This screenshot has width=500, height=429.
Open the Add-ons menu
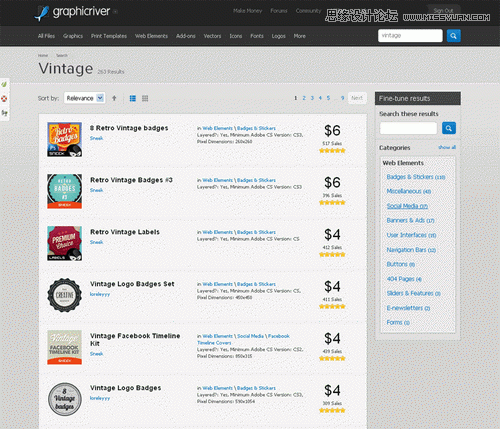186,36
